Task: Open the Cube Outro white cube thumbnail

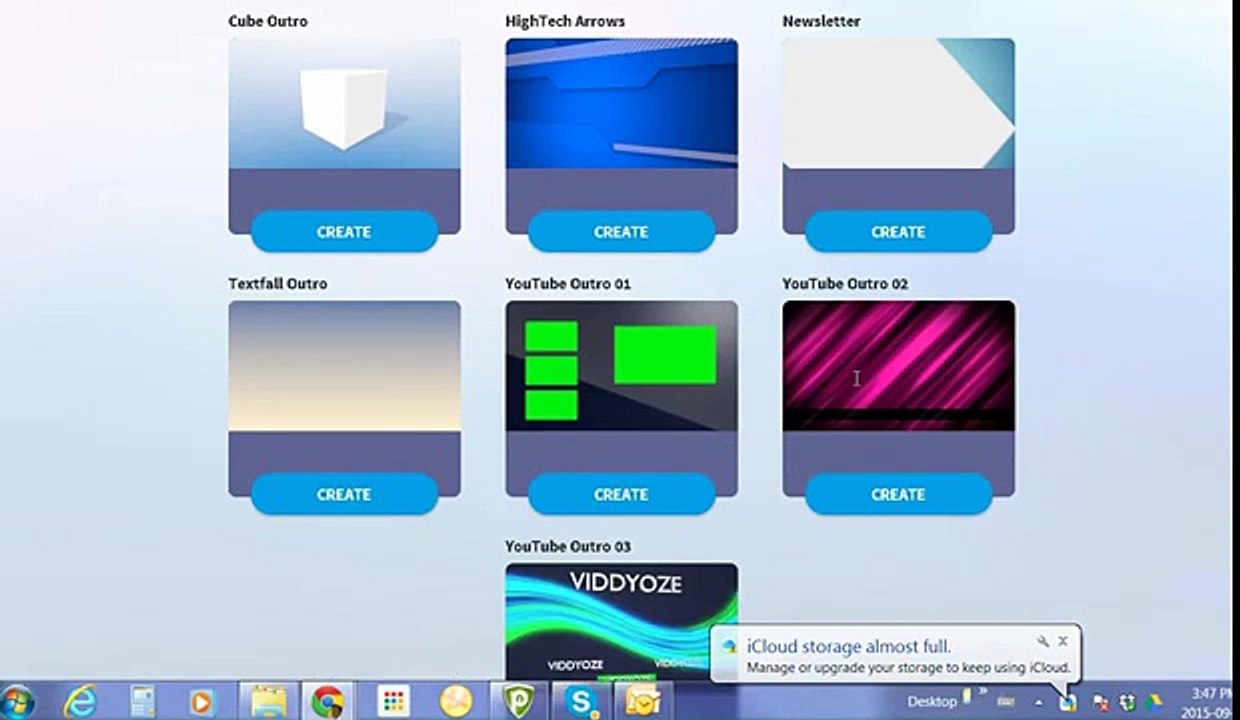Action: point(344,104)
